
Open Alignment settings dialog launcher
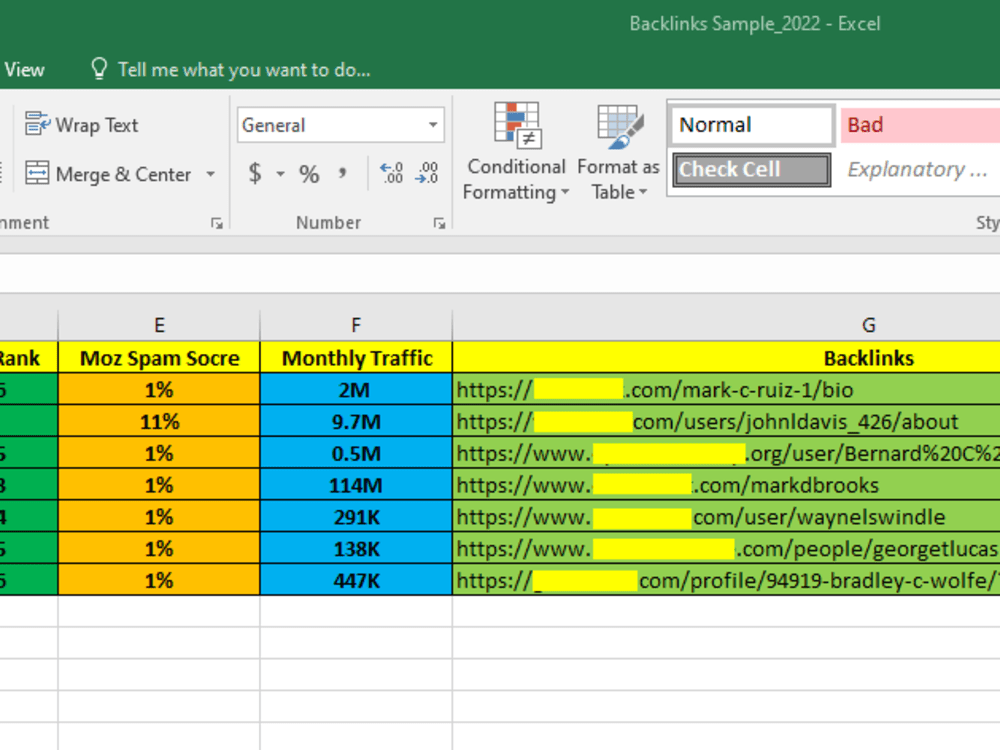[217, 223]
